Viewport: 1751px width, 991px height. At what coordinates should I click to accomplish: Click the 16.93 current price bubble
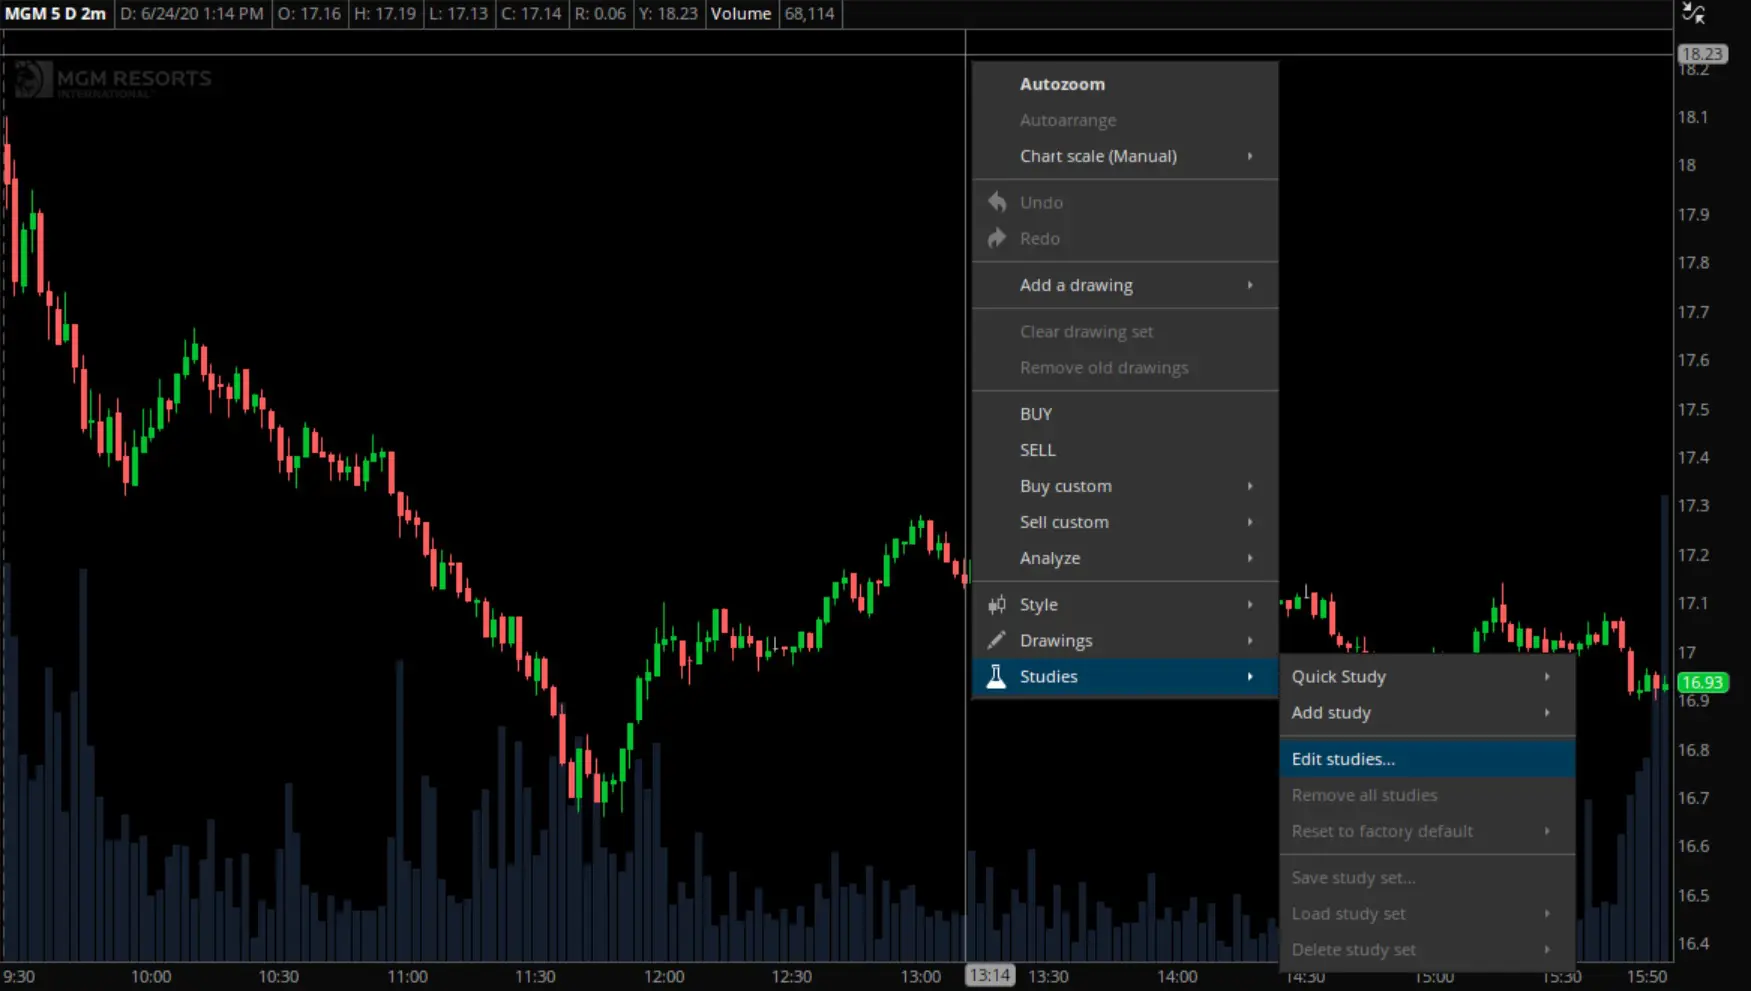click(1702, 682)
